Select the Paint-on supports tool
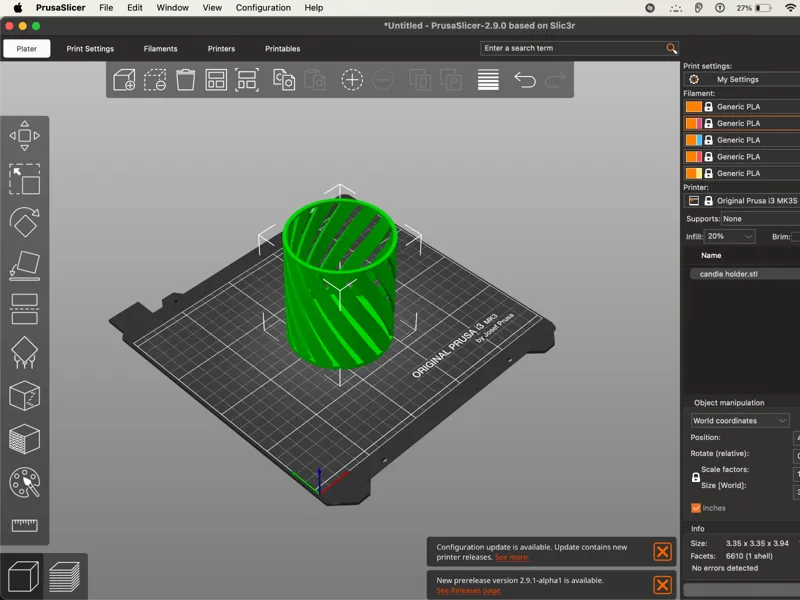 pos(24,353)
